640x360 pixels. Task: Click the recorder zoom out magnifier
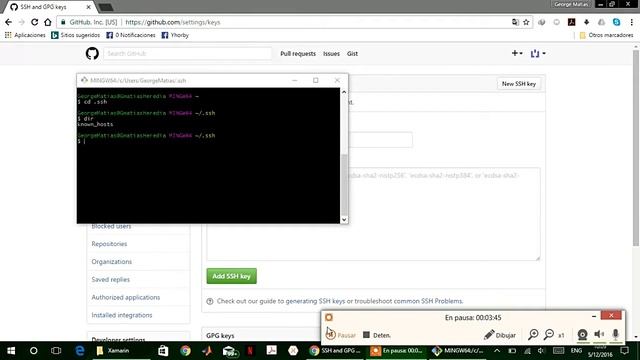pos(549,335)
